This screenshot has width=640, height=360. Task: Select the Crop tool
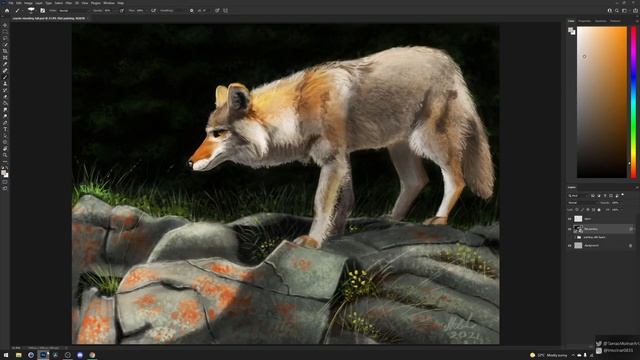[x=5, y=51]
